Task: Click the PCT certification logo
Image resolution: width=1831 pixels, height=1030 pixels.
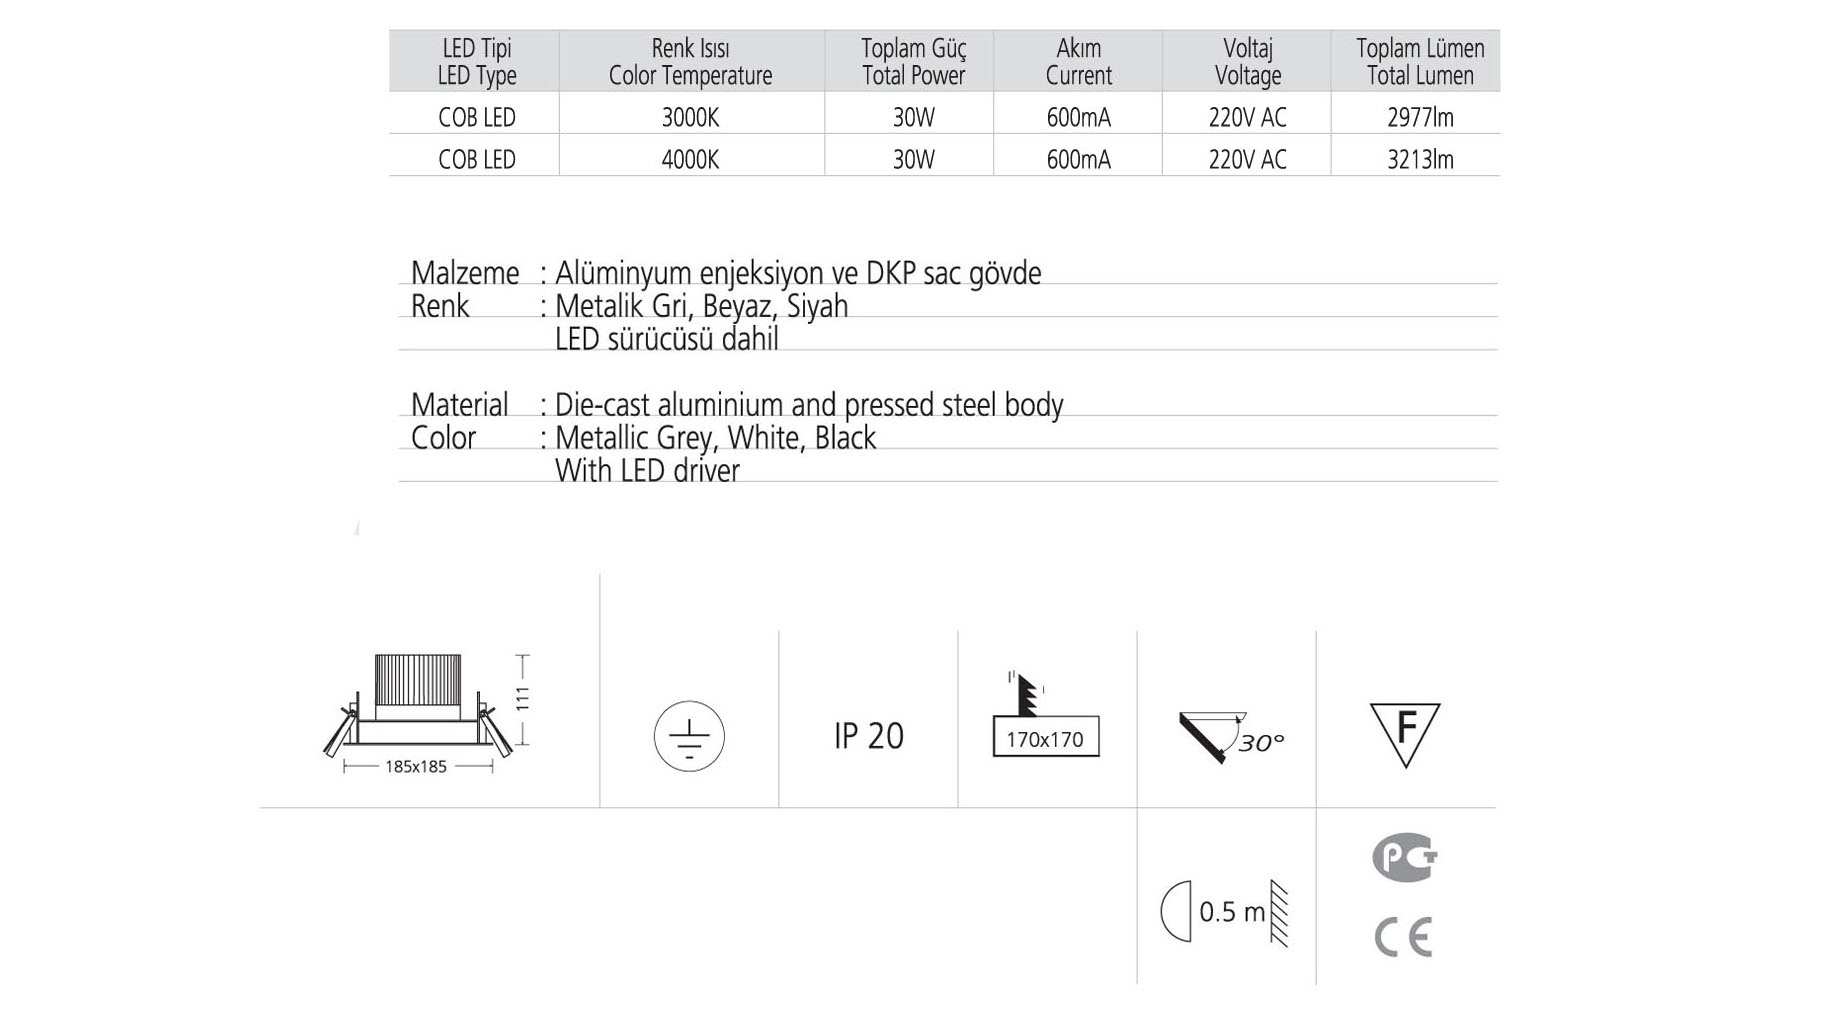Action: tap(1404, 858)
